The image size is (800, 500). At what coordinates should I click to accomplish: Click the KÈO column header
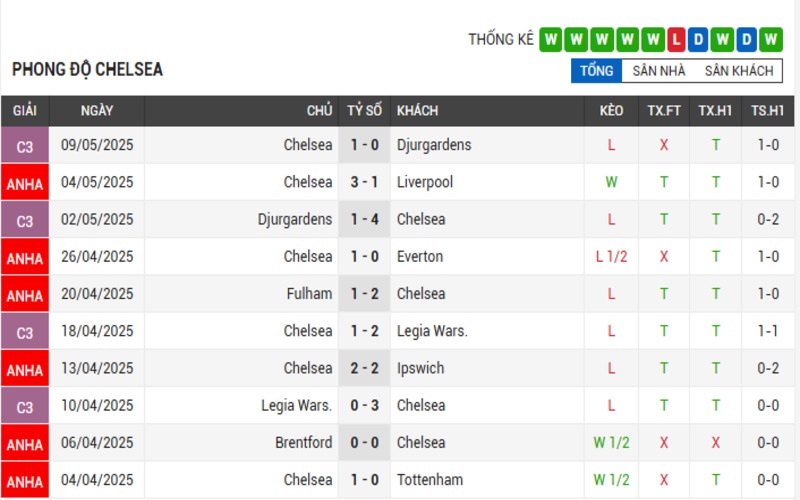pyautogui.click(x=611, y=111)
